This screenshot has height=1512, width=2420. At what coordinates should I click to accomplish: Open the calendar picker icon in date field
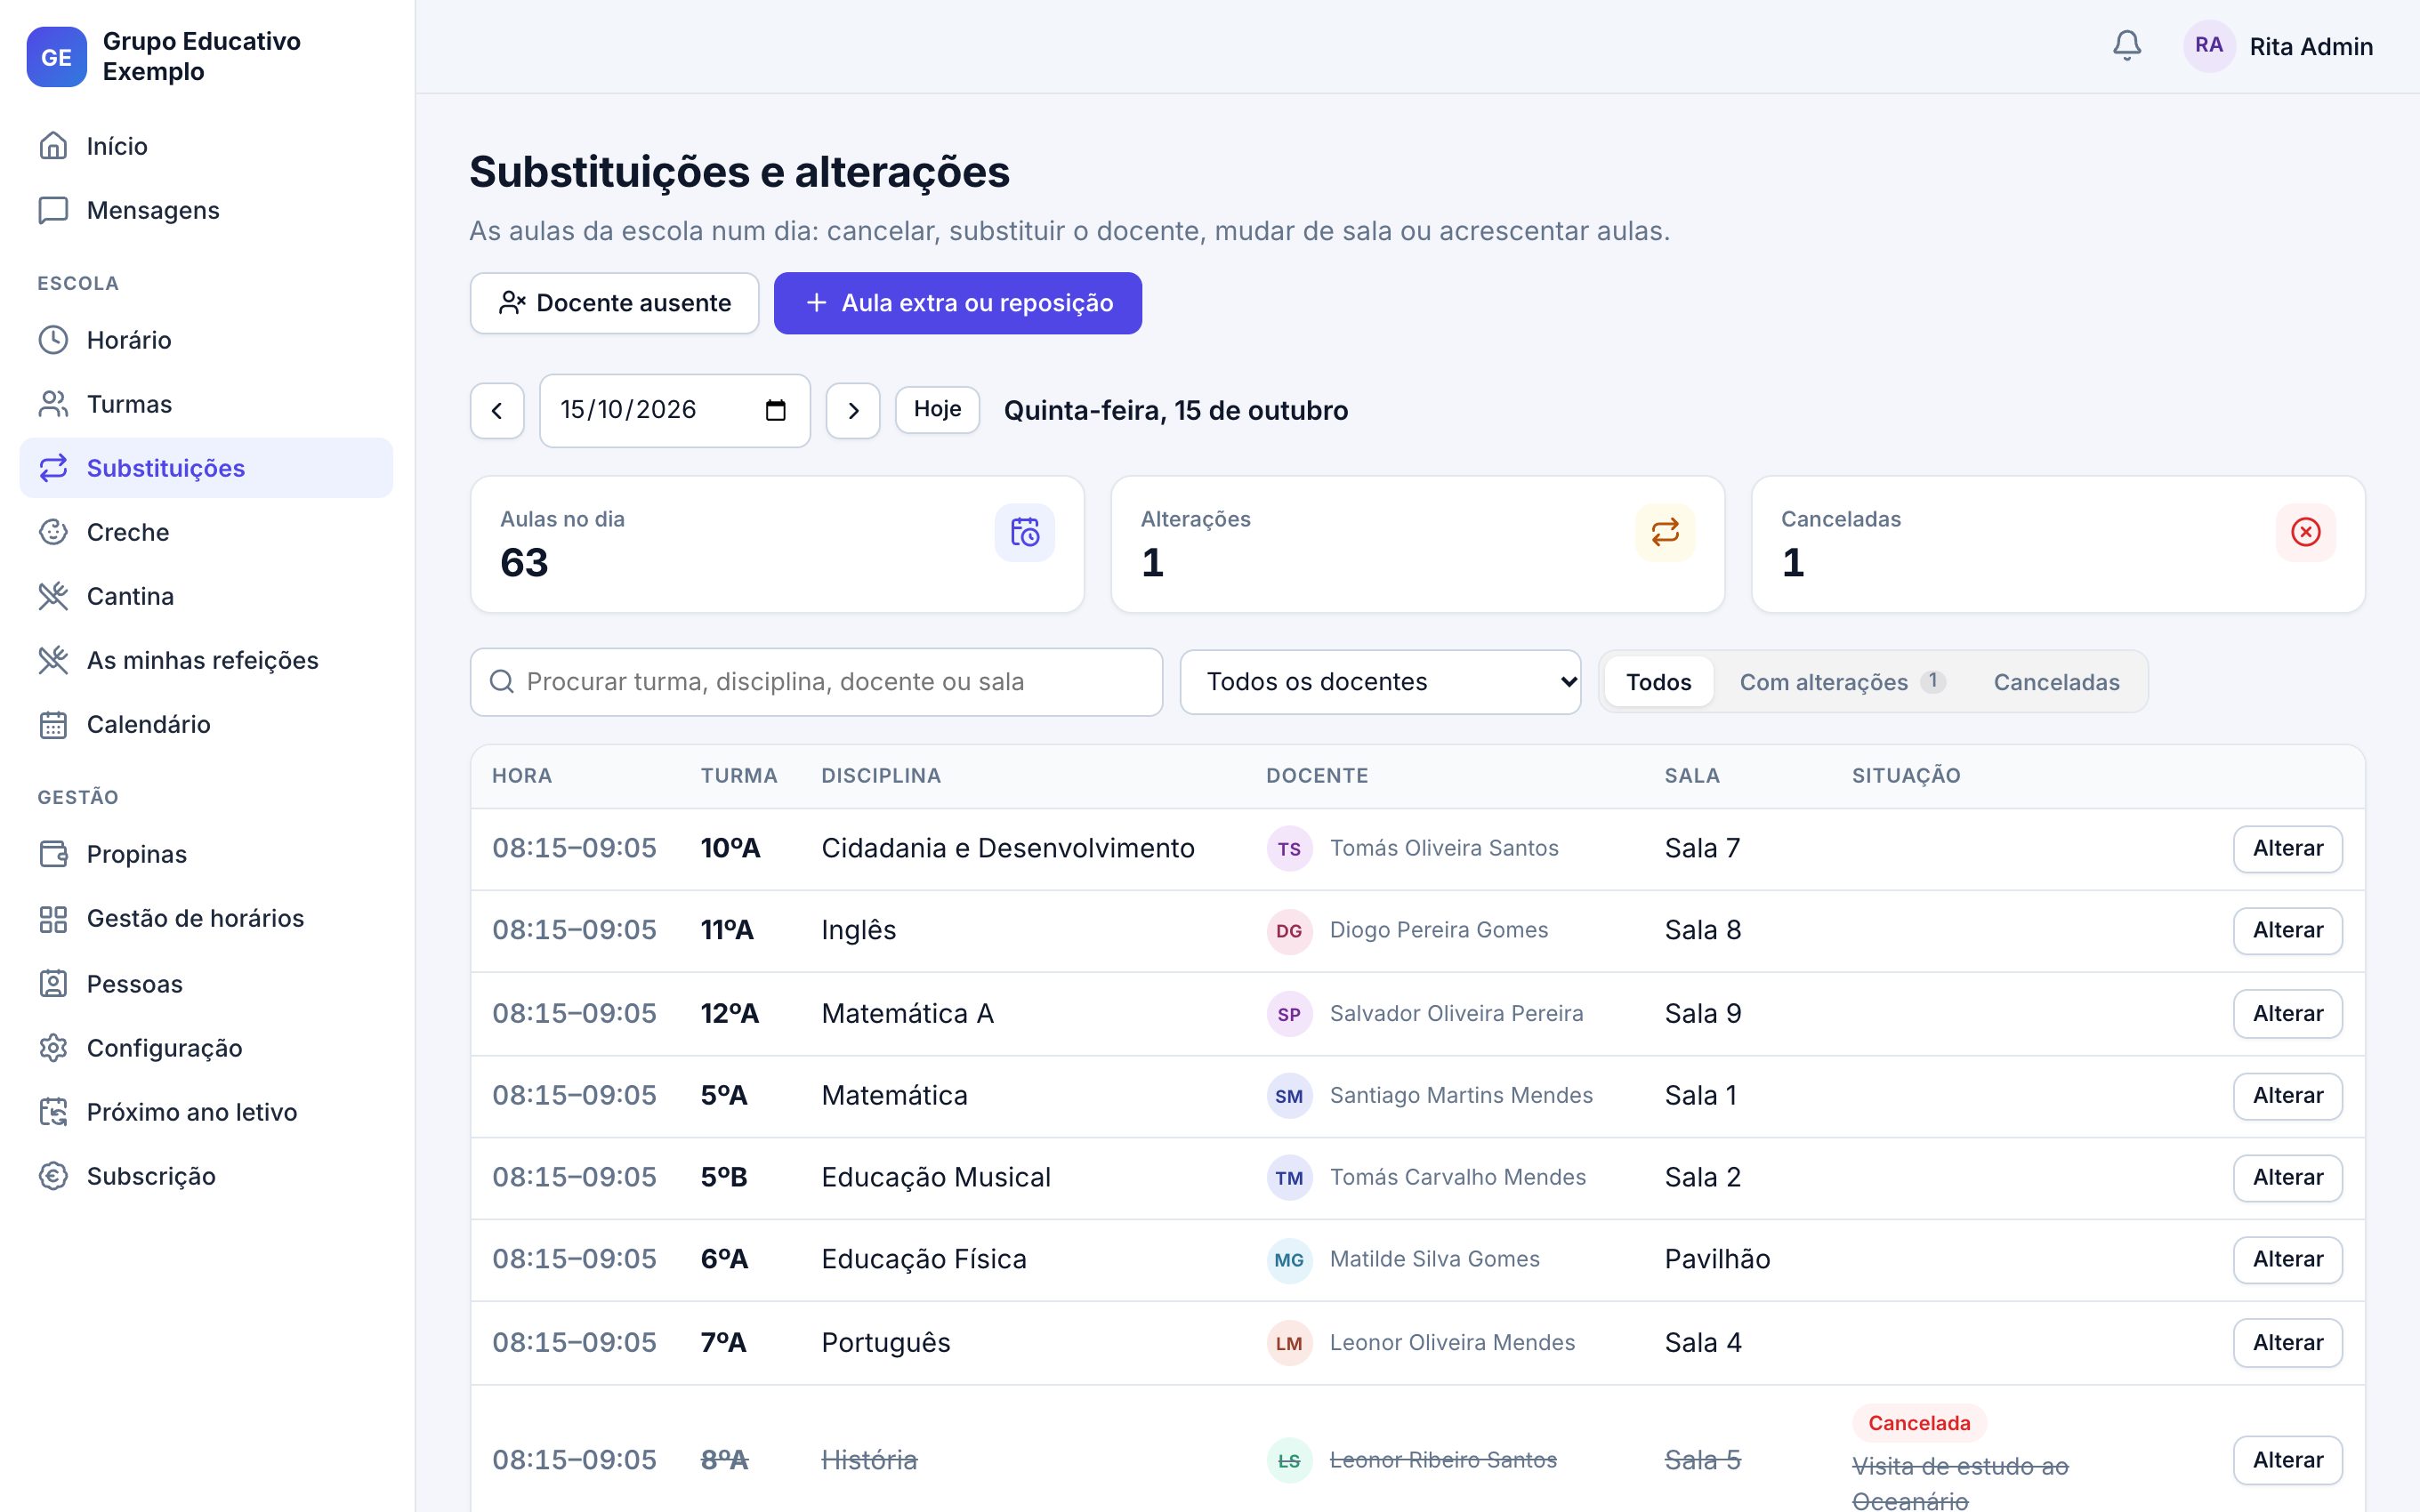point(775,410)
